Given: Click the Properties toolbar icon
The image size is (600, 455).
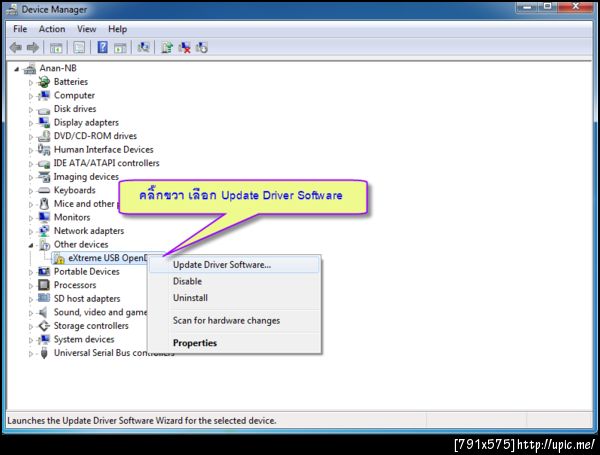Looking at the screenshot, I should coord(79,48).
